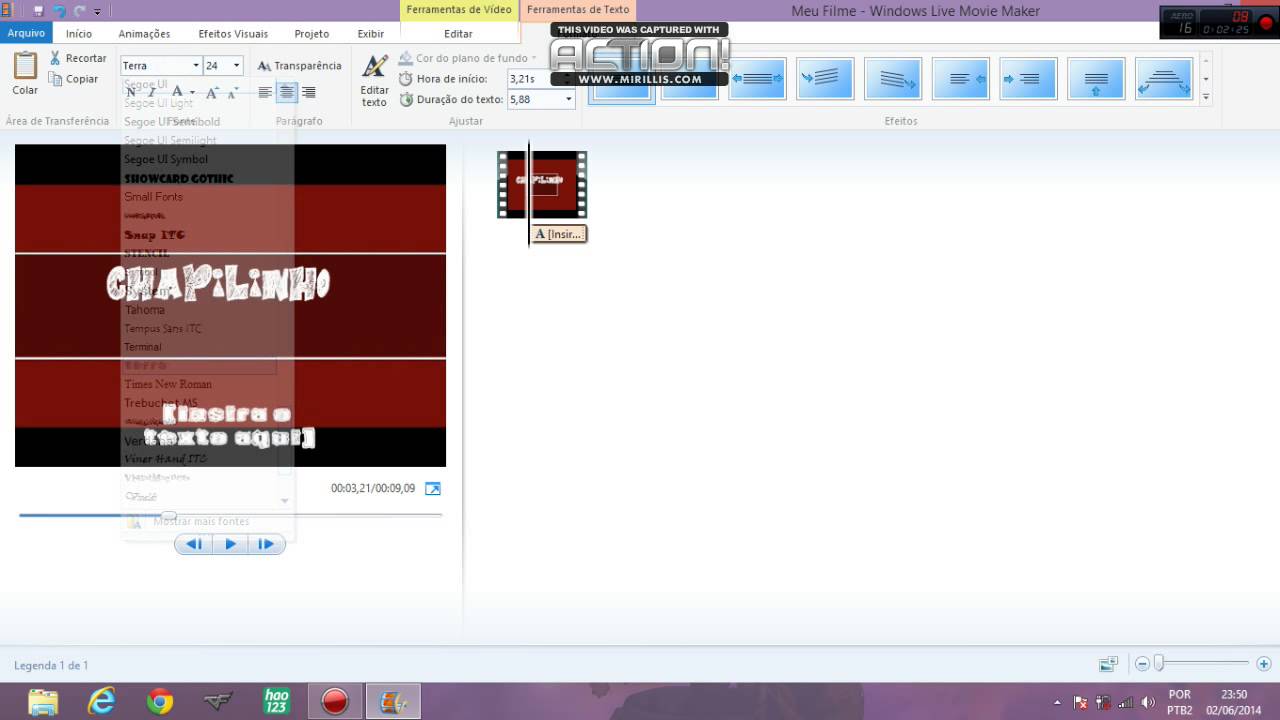Image resolution: width=1280 pixels, height=720 pixels.
Task: Select the video clip thumbnail on storyboard
Action: 542,184
